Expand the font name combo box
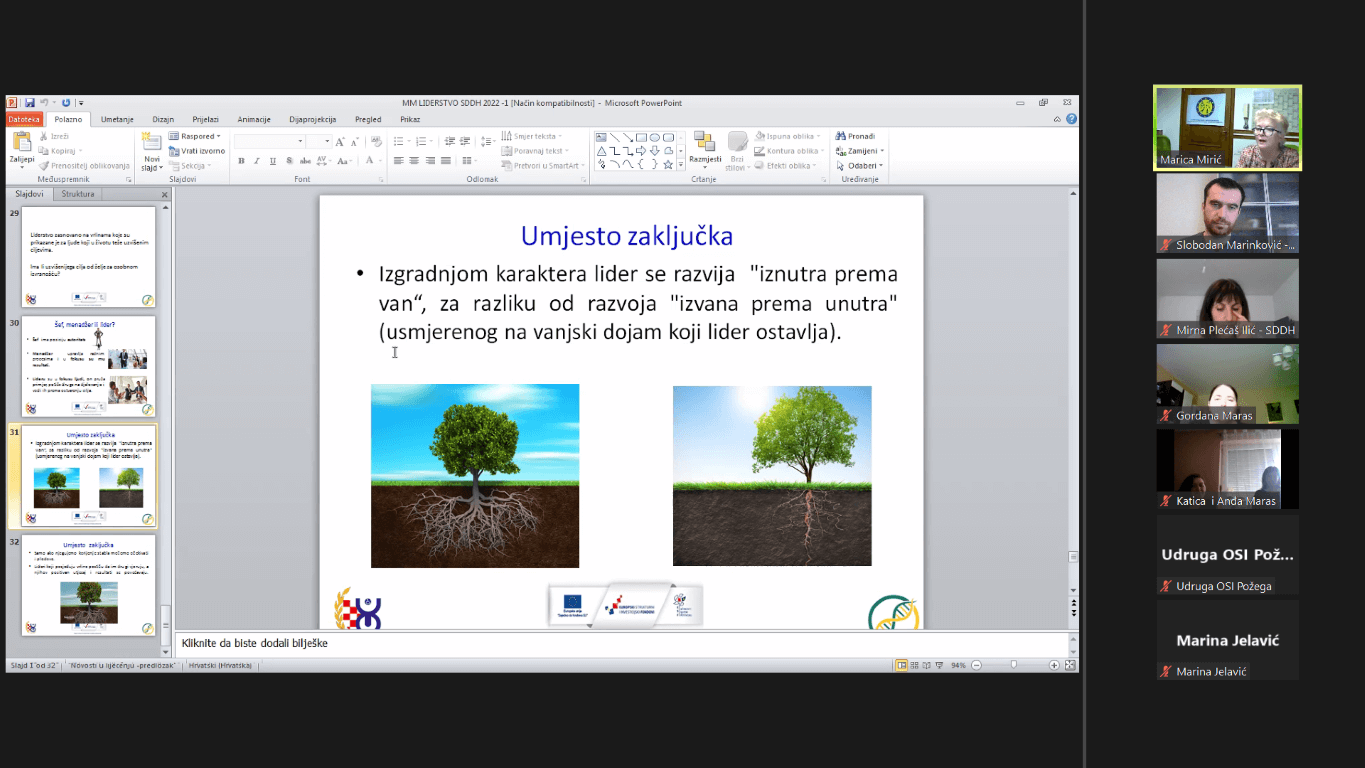This screenshot has height=768, width=1365. point(299,142)
